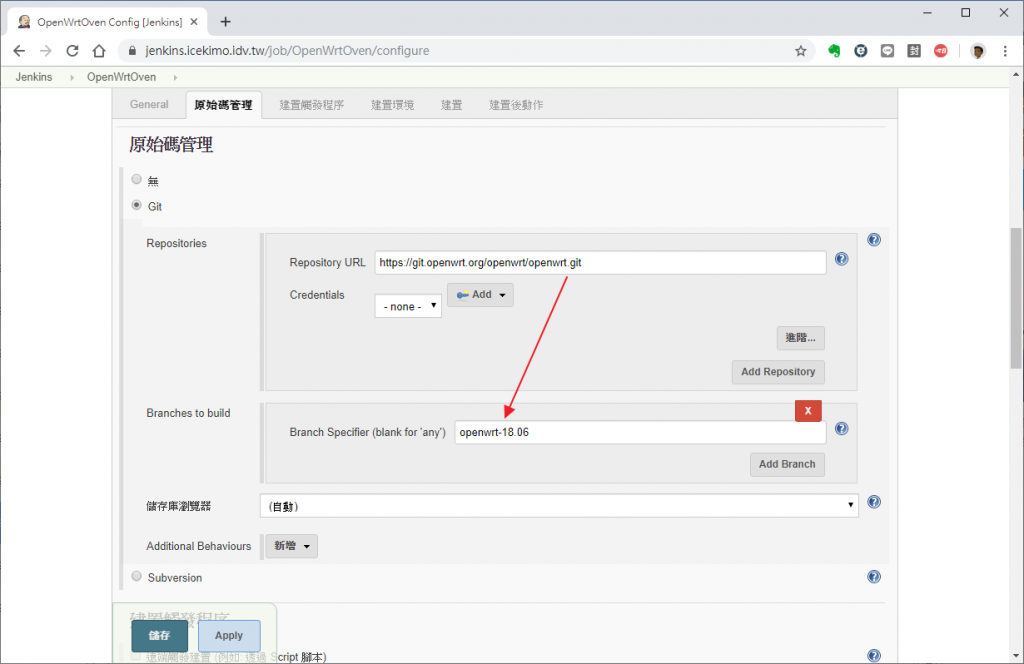Expand the 新增 Additional Behaviours dropdown

[292, 546]
